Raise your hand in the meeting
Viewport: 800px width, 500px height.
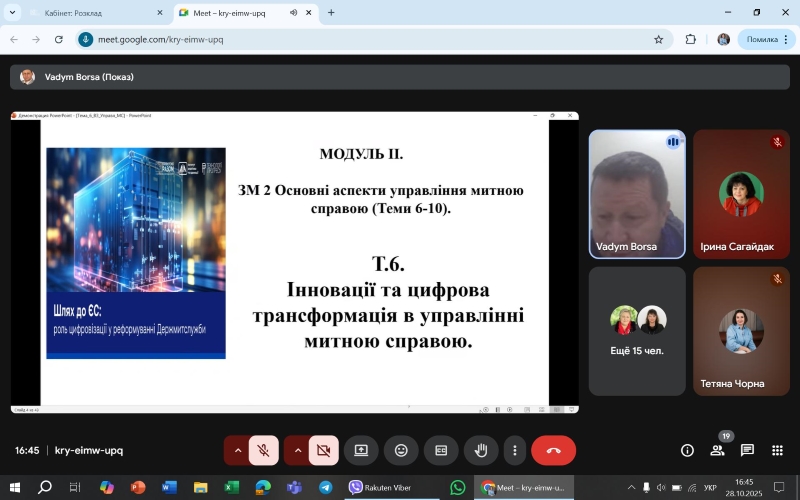(480, 451)
